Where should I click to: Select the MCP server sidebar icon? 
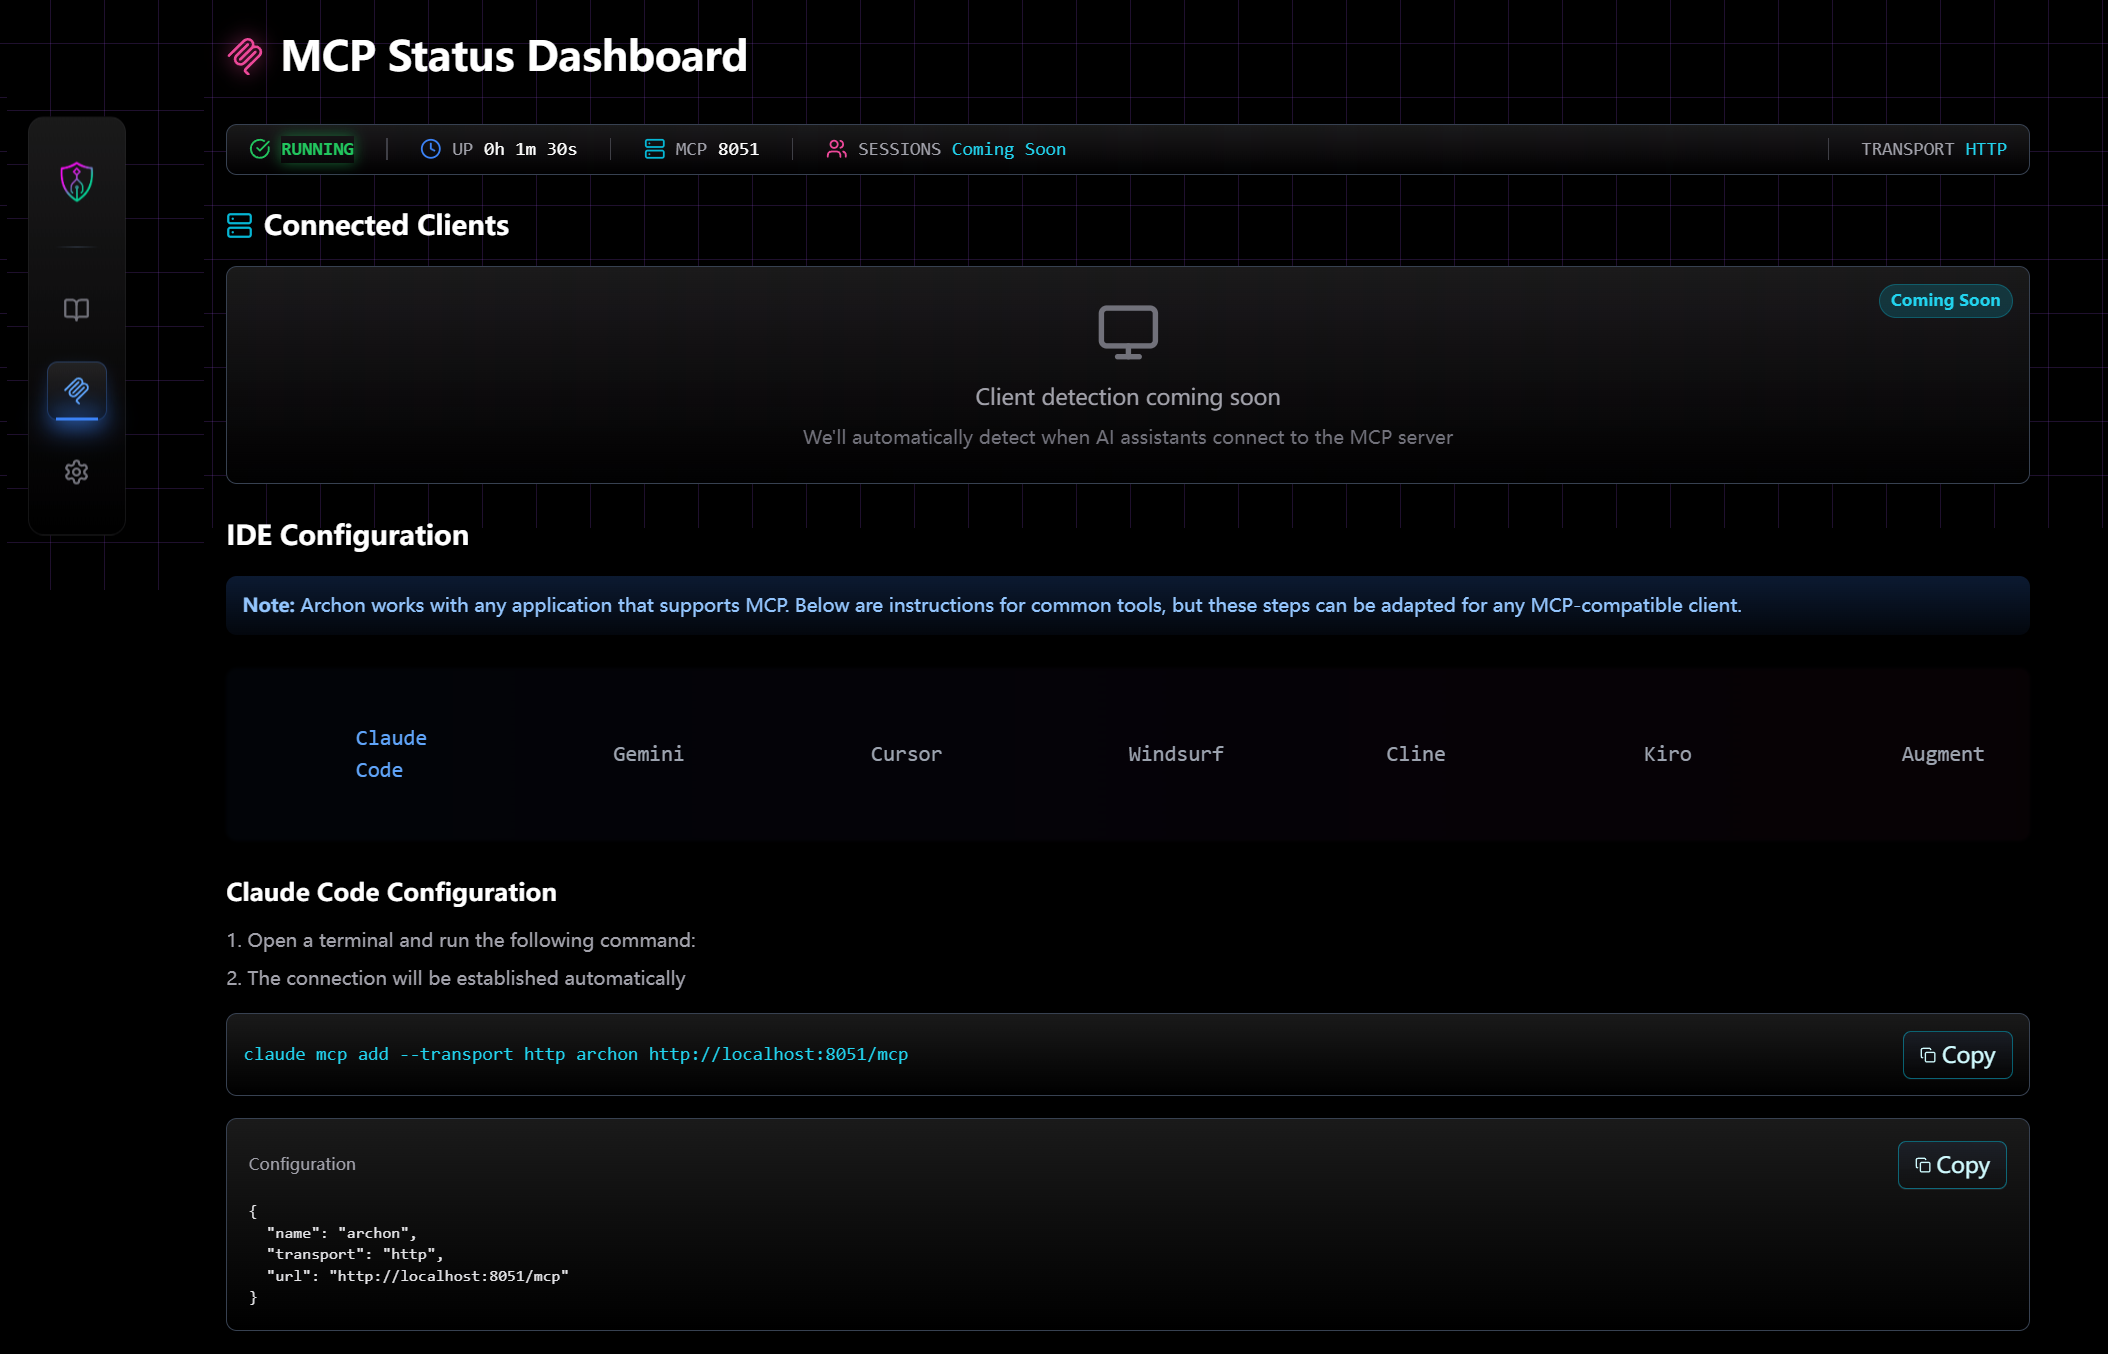point(77,390)
